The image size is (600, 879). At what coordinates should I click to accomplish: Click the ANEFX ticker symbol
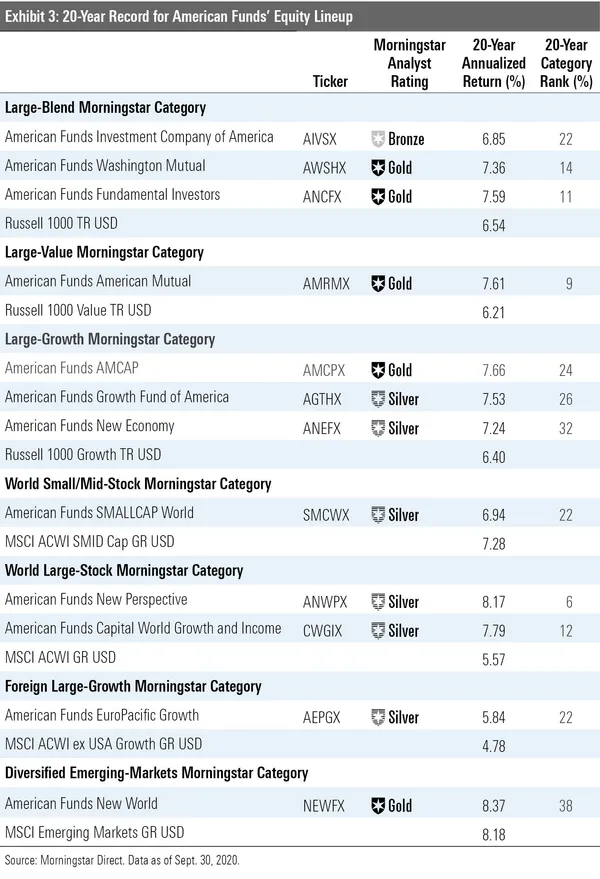[323, 428]
